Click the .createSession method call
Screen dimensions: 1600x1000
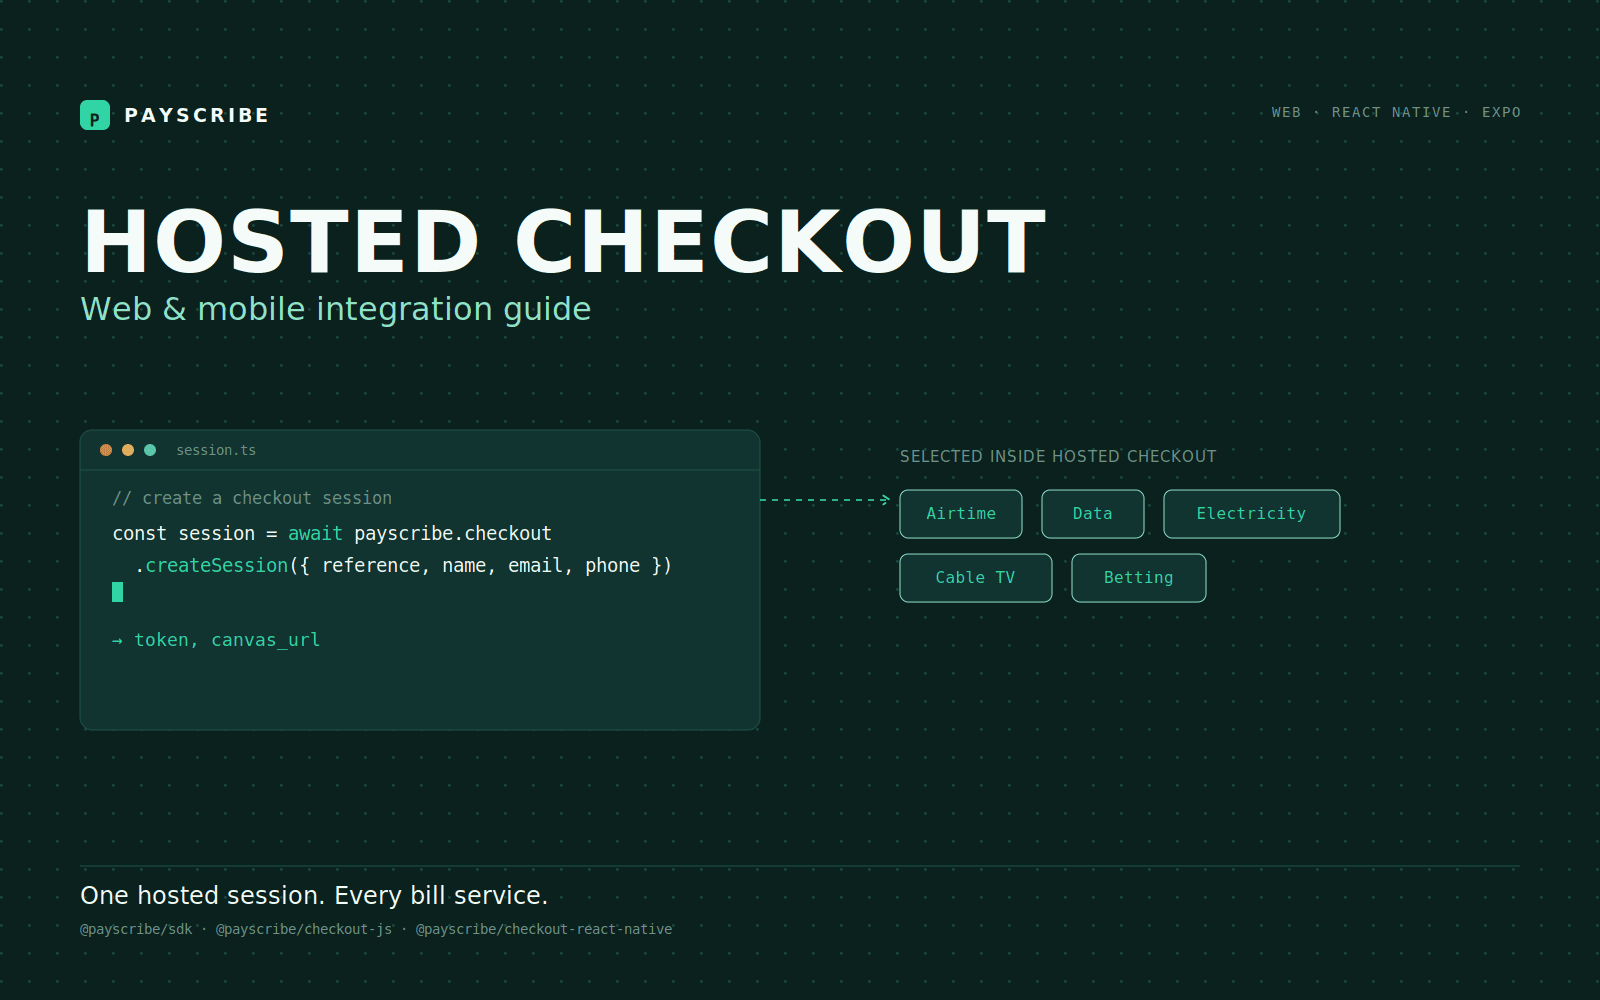[211, 565]
